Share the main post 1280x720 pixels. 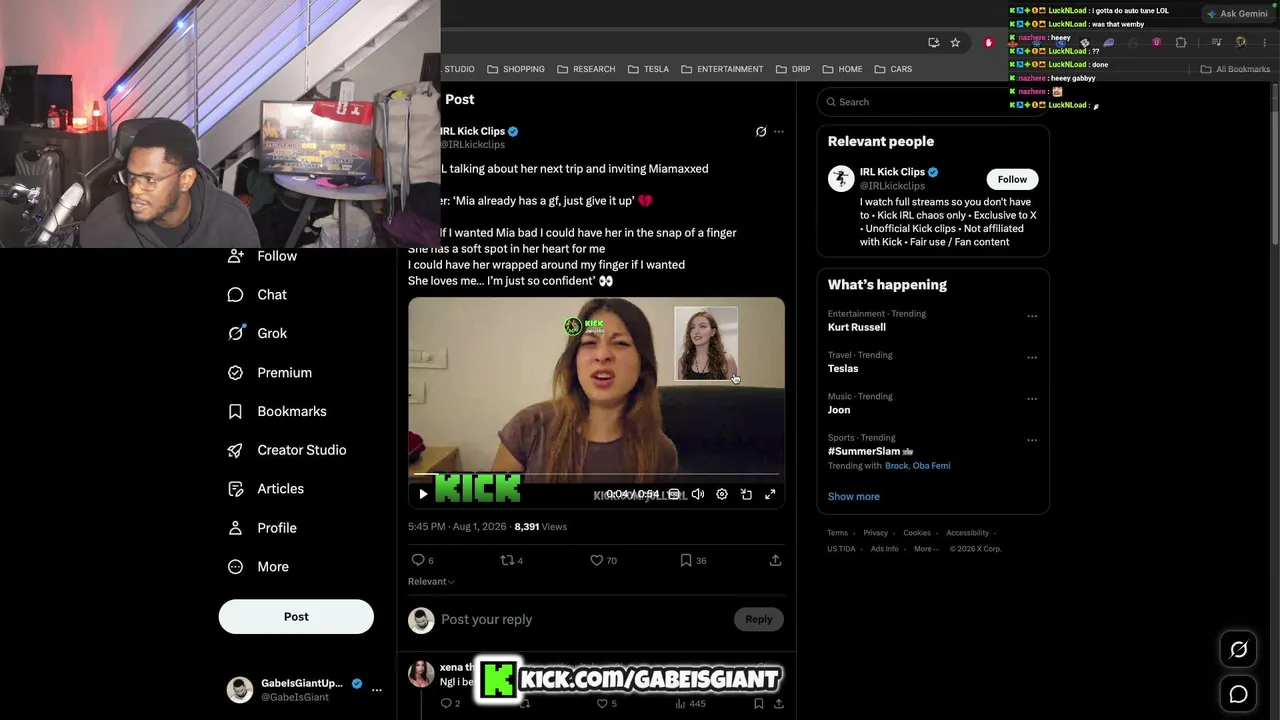tap(775, 560)
